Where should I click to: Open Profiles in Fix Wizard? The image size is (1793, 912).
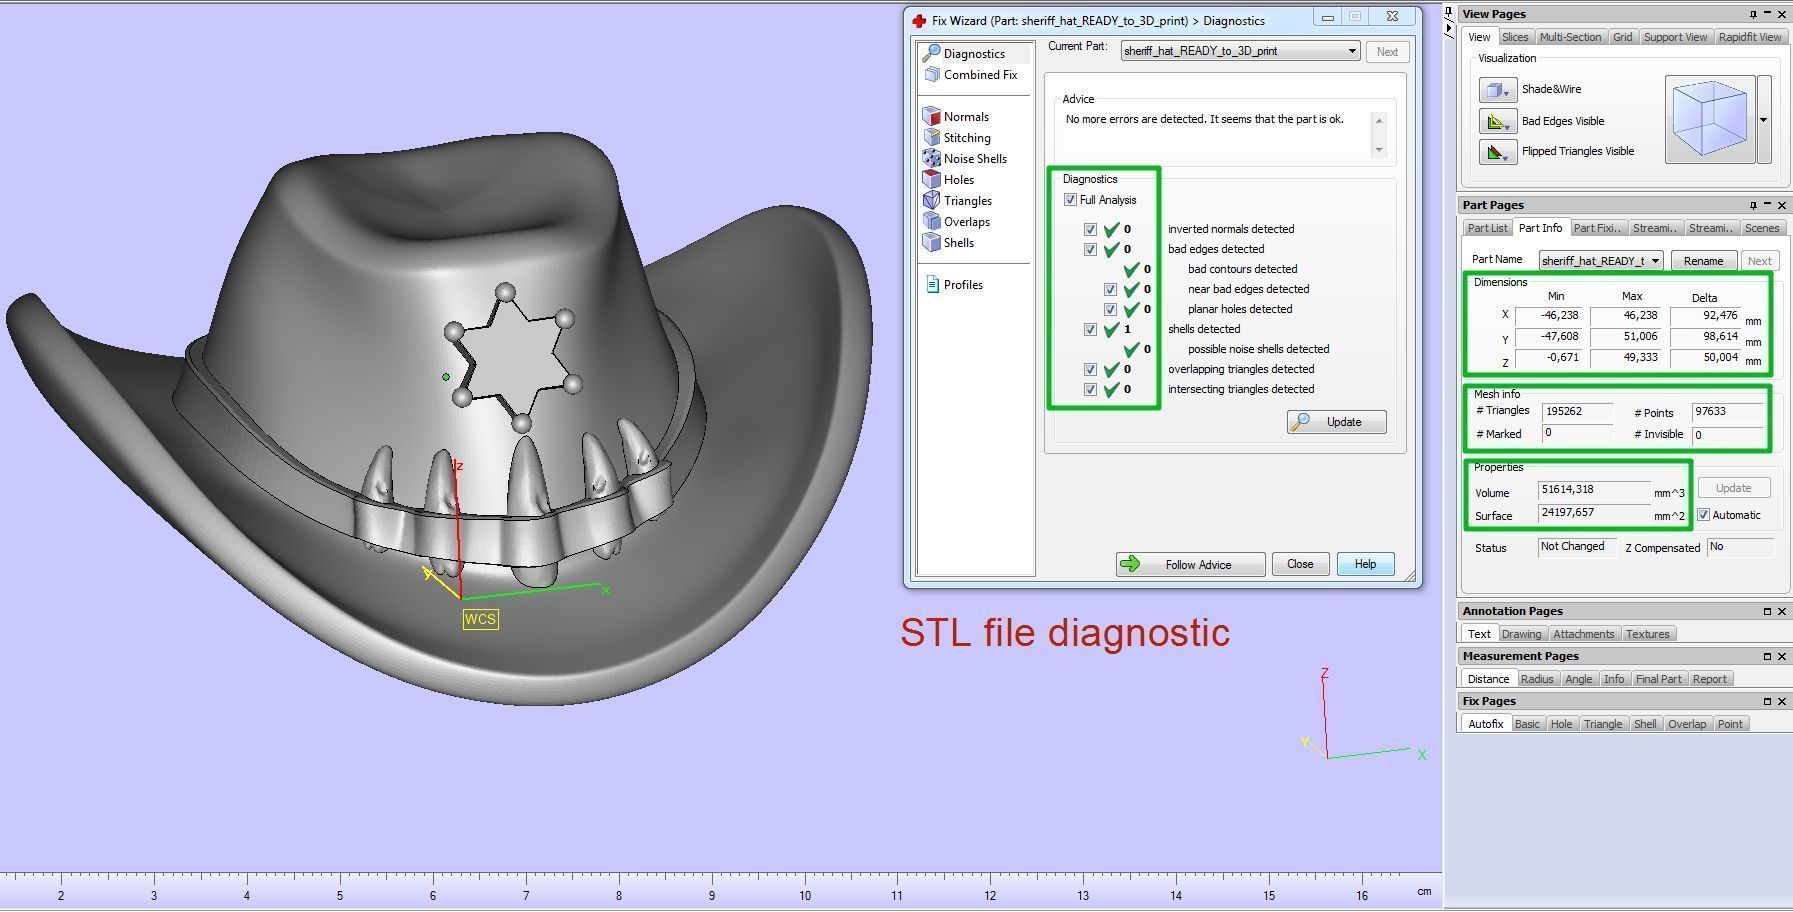point(953,285)
